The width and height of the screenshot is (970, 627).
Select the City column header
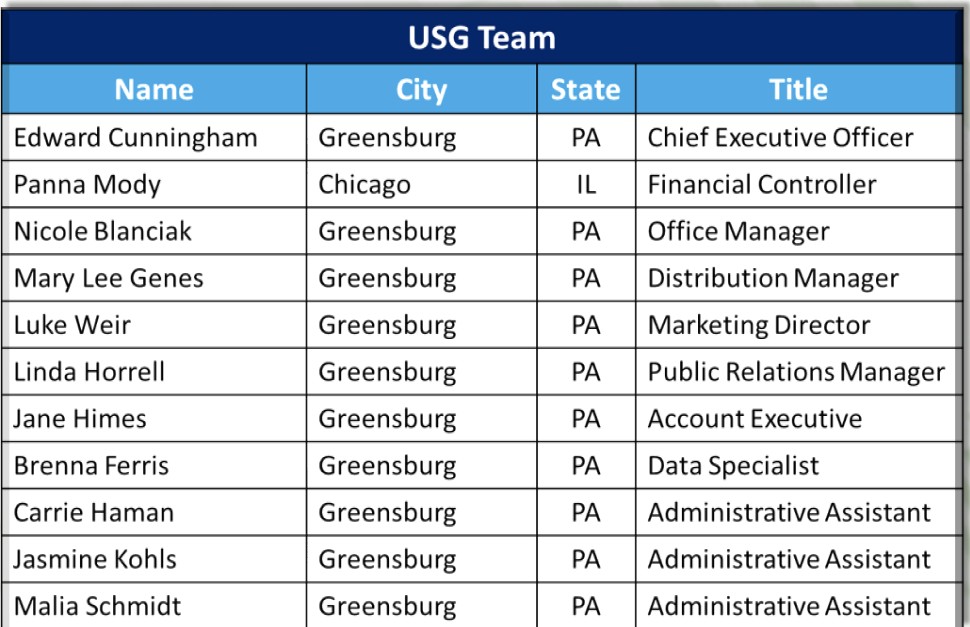tap(421, 90)
